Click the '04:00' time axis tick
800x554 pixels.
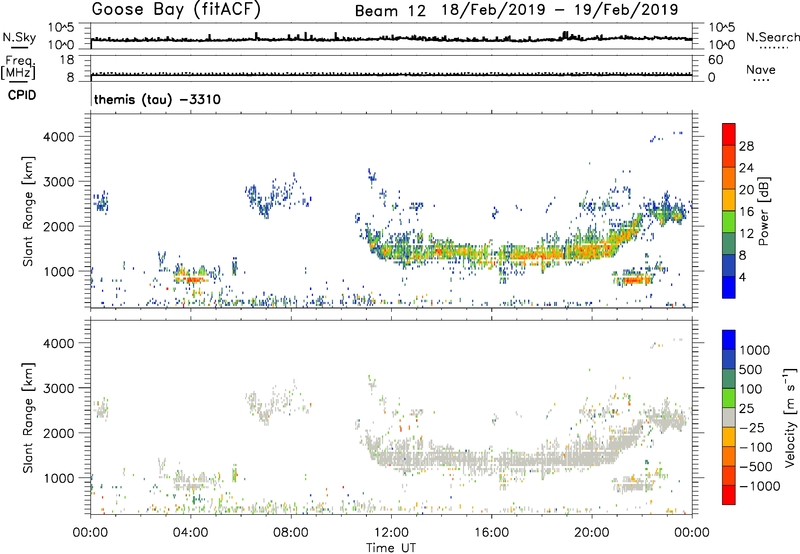191,533
